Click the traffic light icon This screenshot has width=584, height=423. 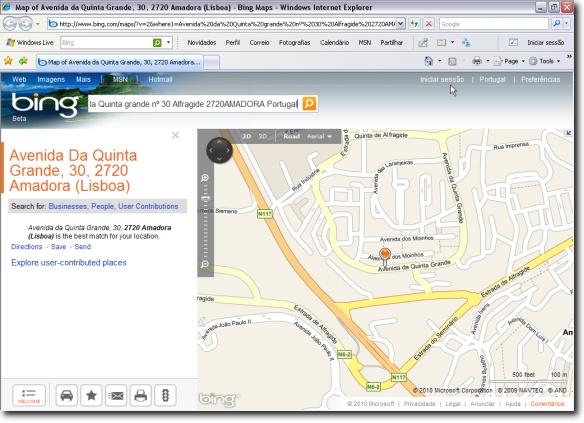click(x=165, y=395)
